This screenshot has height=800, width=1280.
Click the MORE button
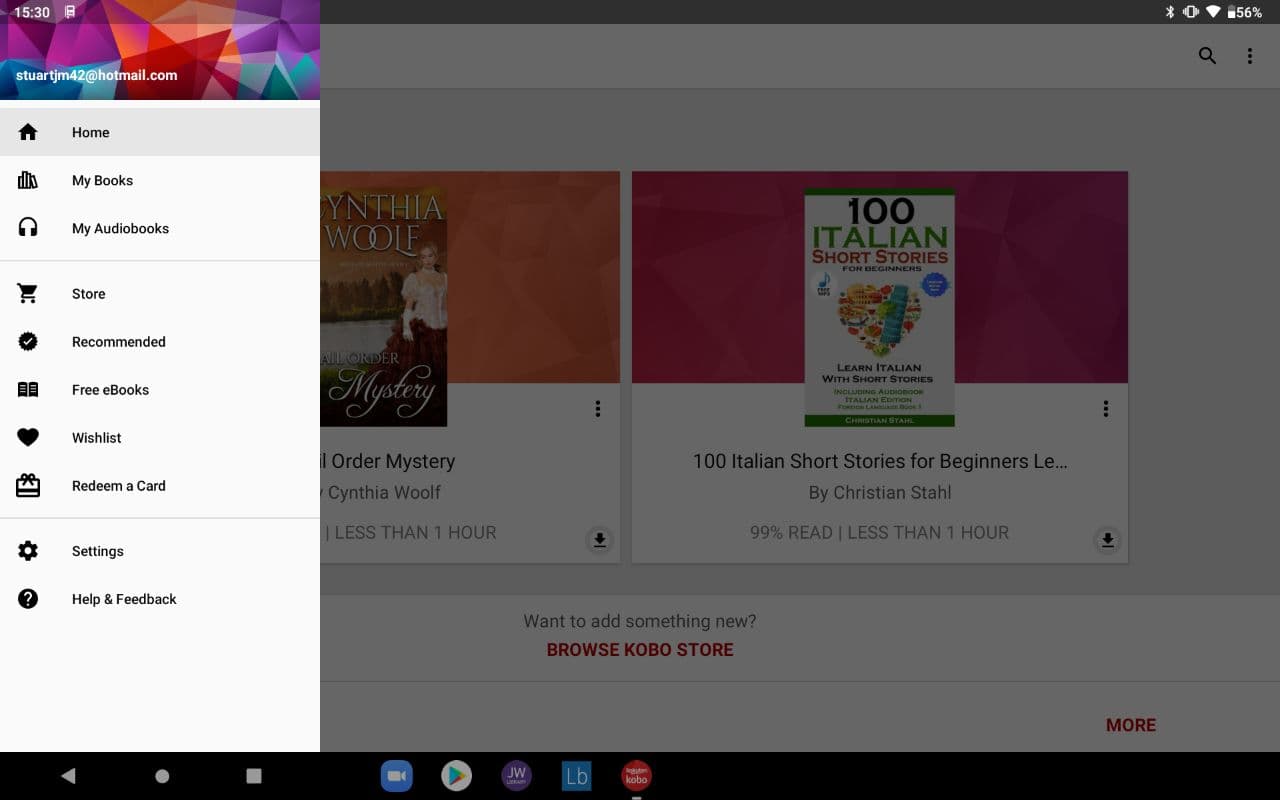[1131, 726]
